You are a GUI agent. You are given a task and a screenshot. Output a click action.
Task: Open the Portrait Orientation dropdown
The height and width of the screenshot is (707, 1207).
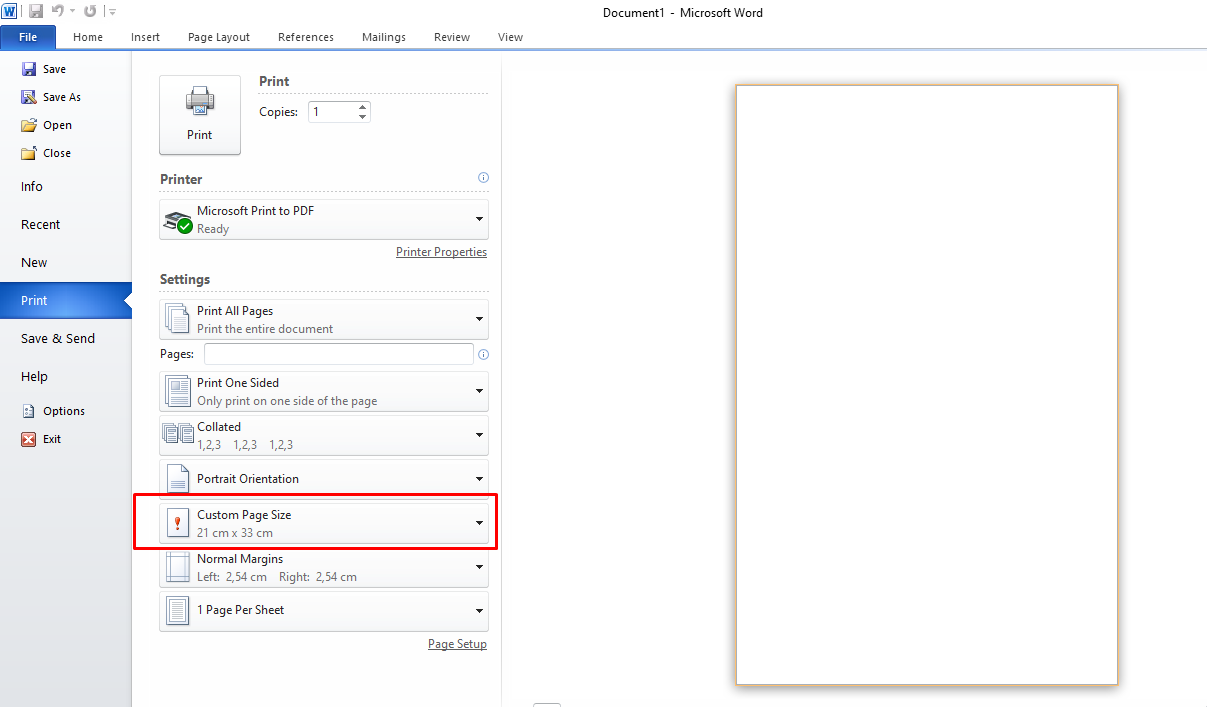click(x=324, y=478)
